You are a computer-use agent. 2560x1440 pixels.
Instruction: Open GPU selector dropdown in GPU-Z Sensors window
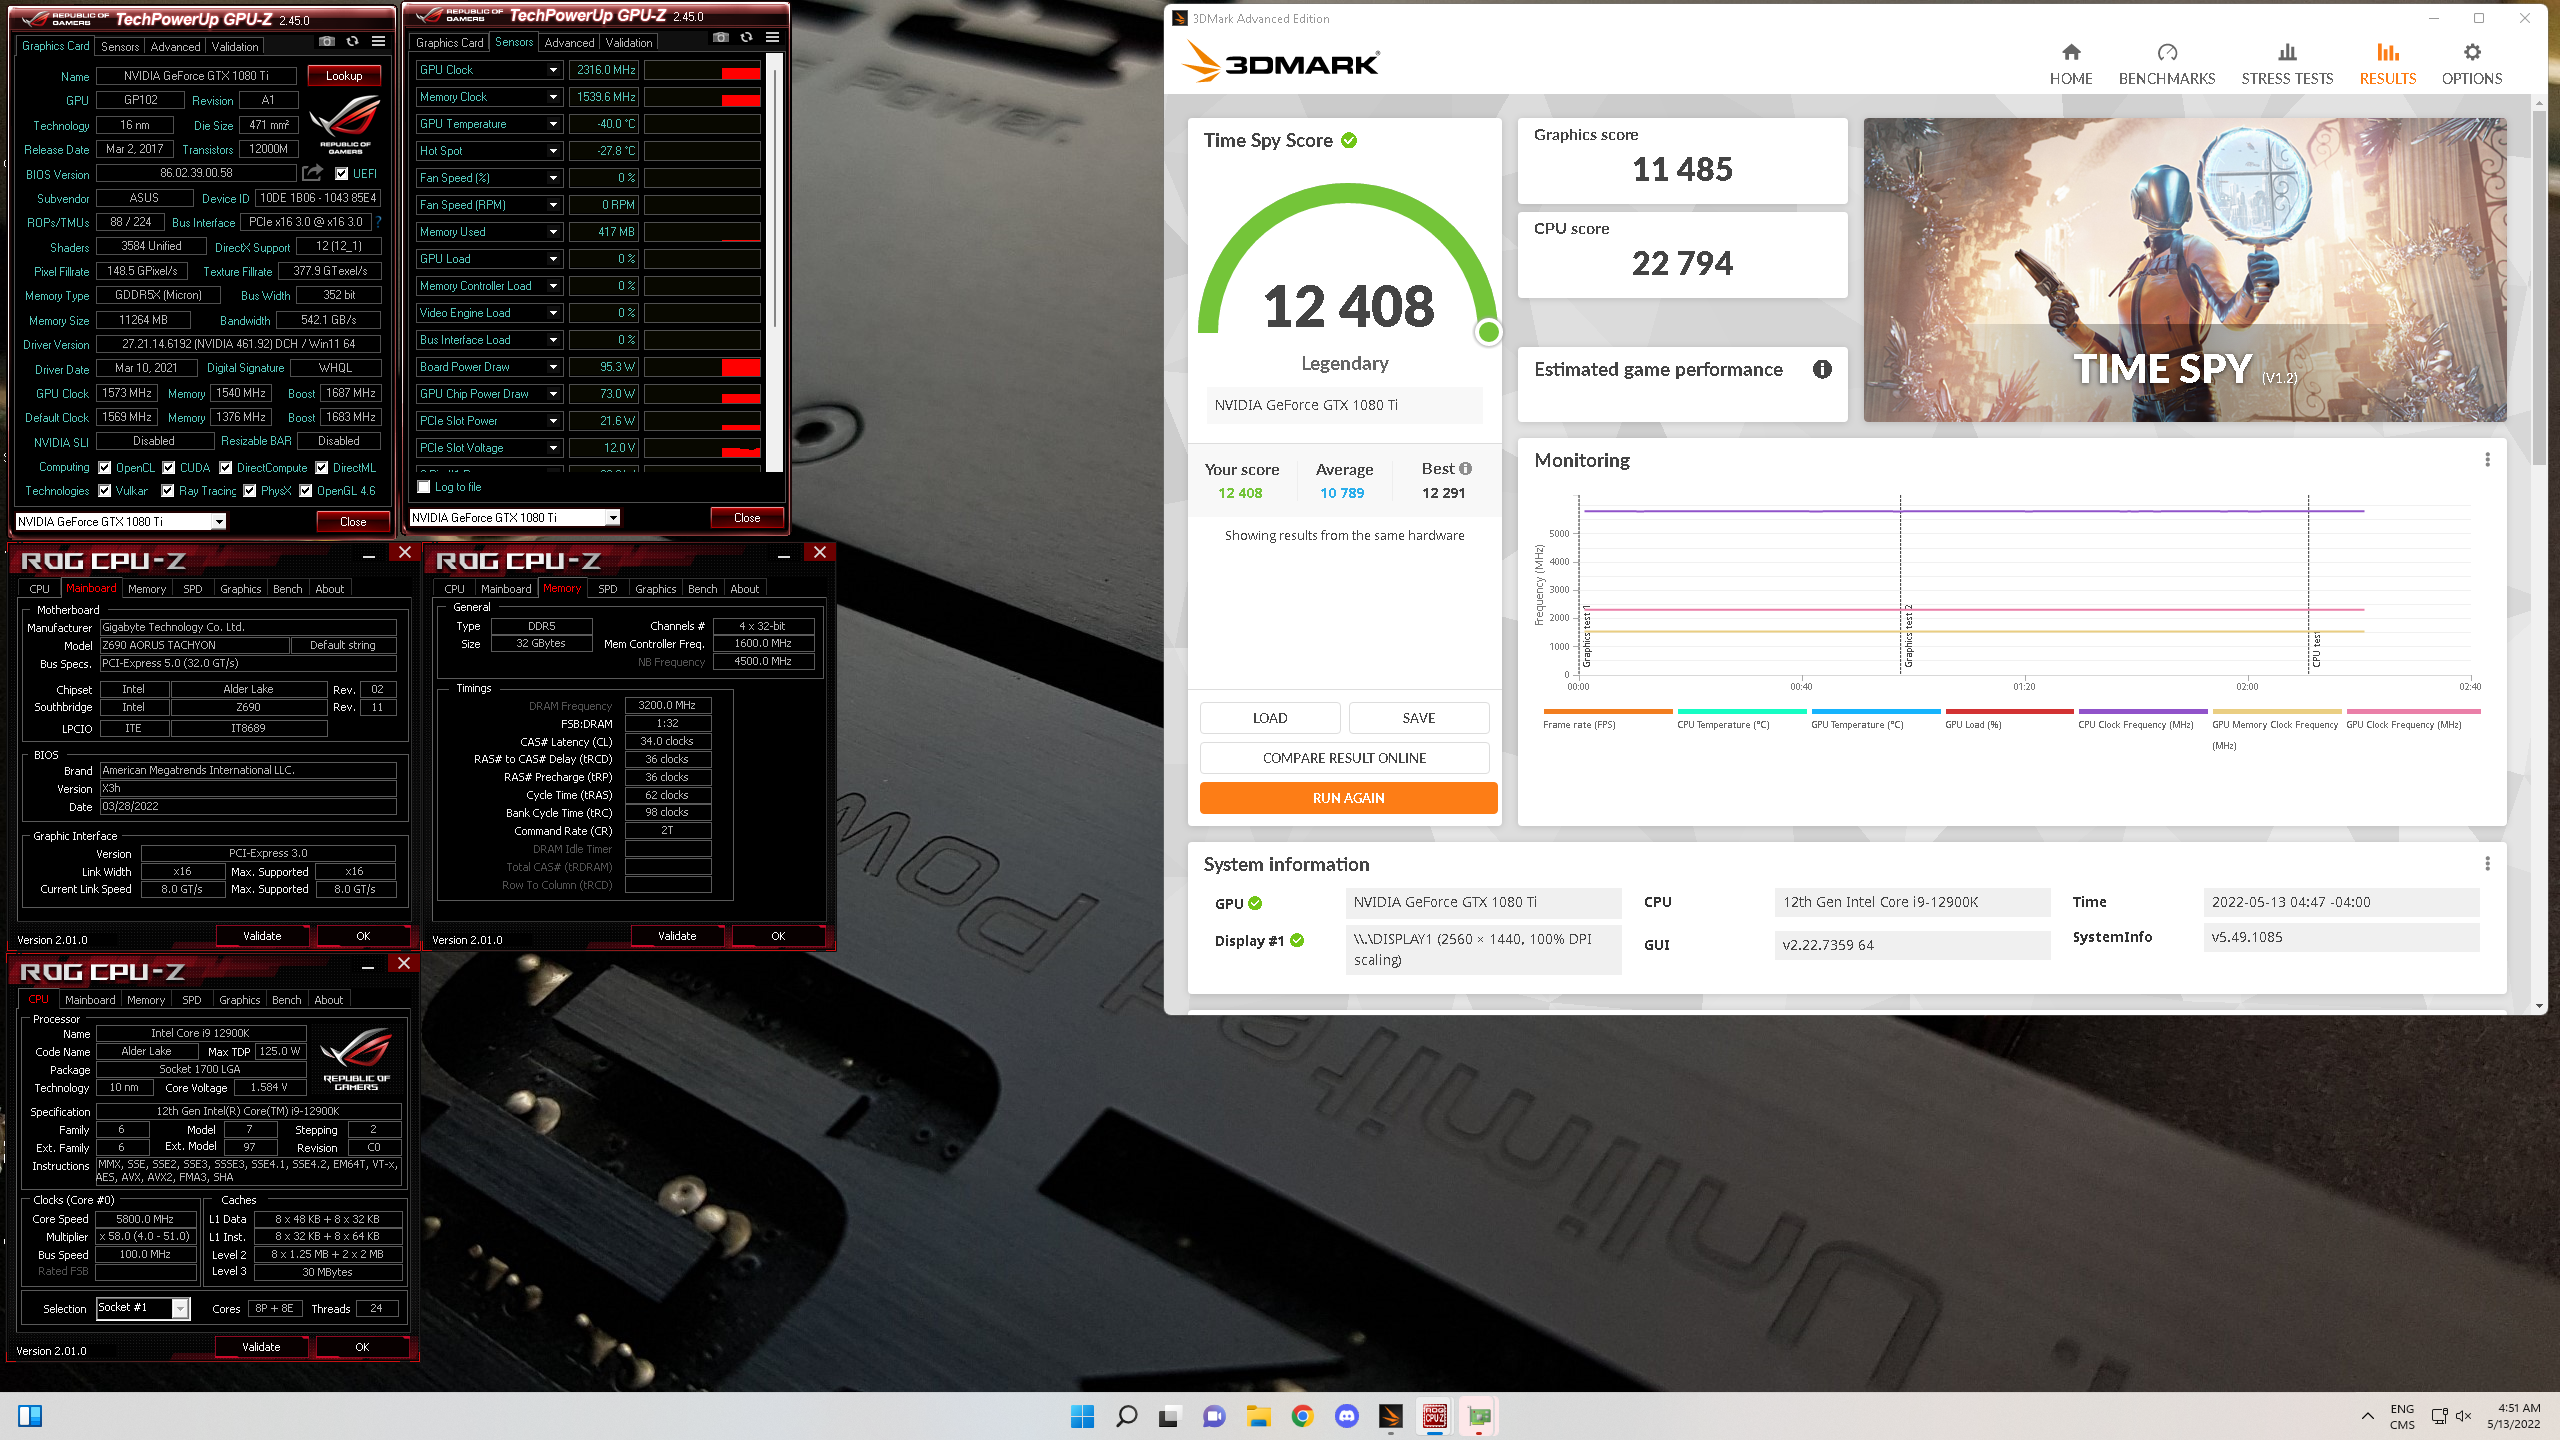click(x=613, y=518)
